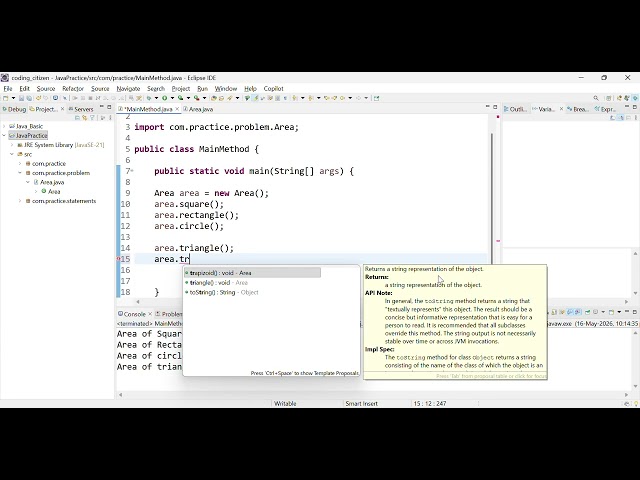Collapse all in Project Explorer toolbar
The height and width of the screenshot is (480, 640).
(77, 118)
